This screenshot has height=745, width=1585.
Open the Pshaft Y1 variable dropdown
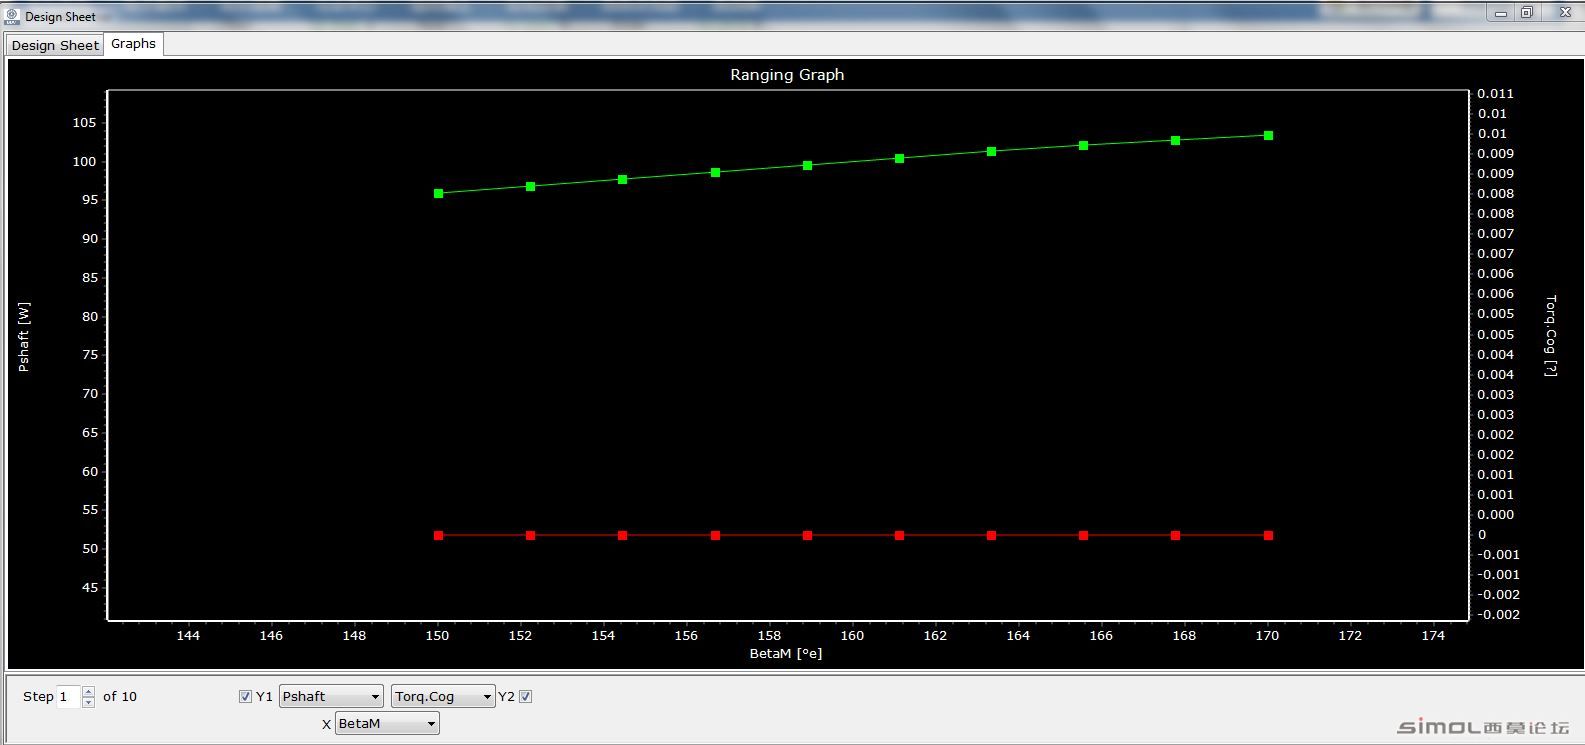[332, 696]
